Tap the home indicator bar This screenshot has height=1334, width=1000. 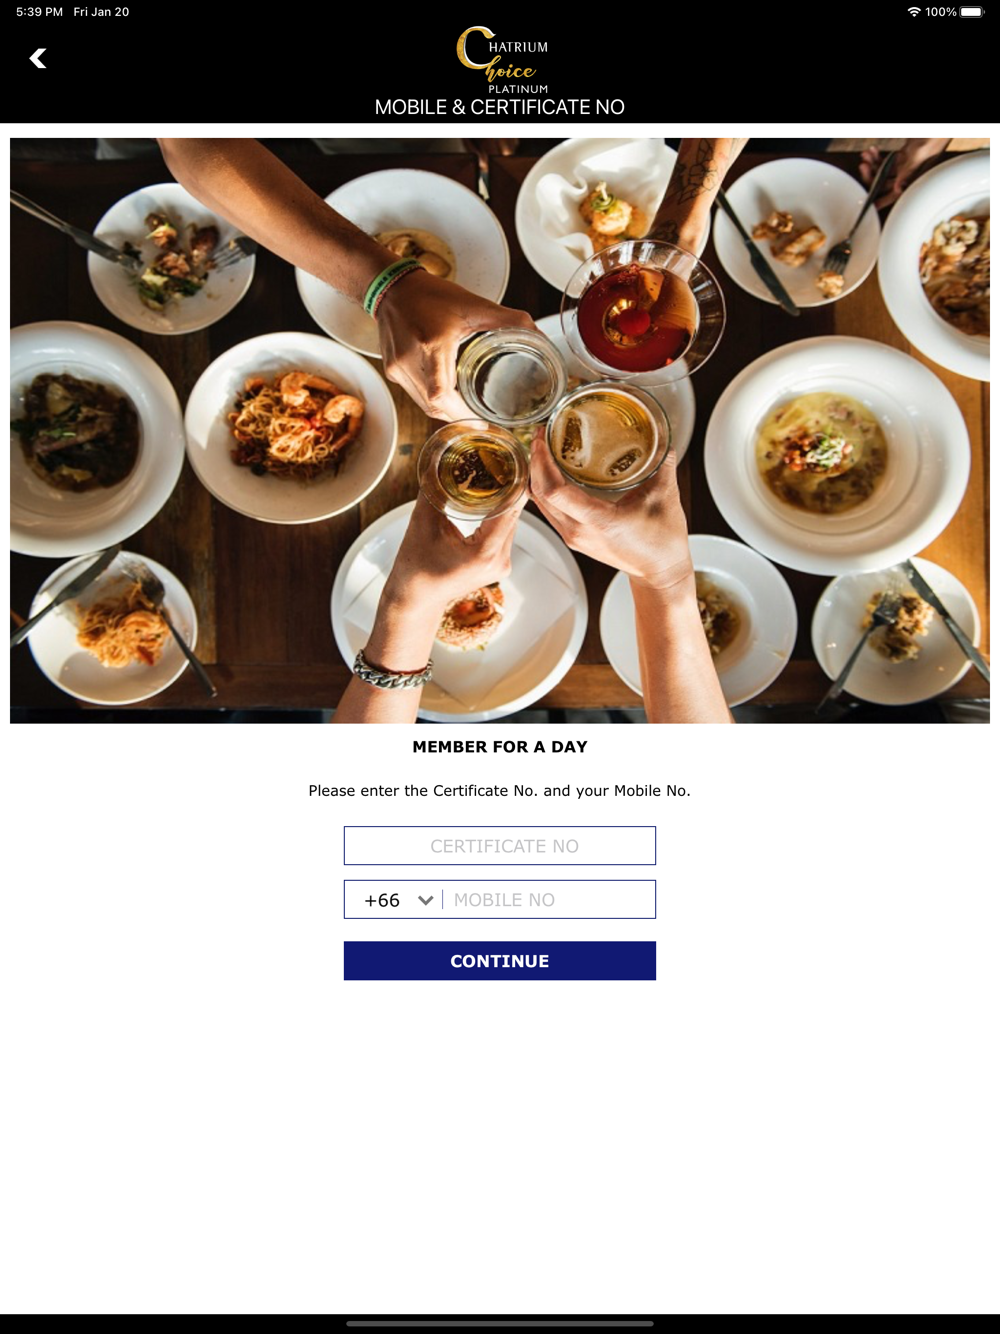(x=500, y=1323)
